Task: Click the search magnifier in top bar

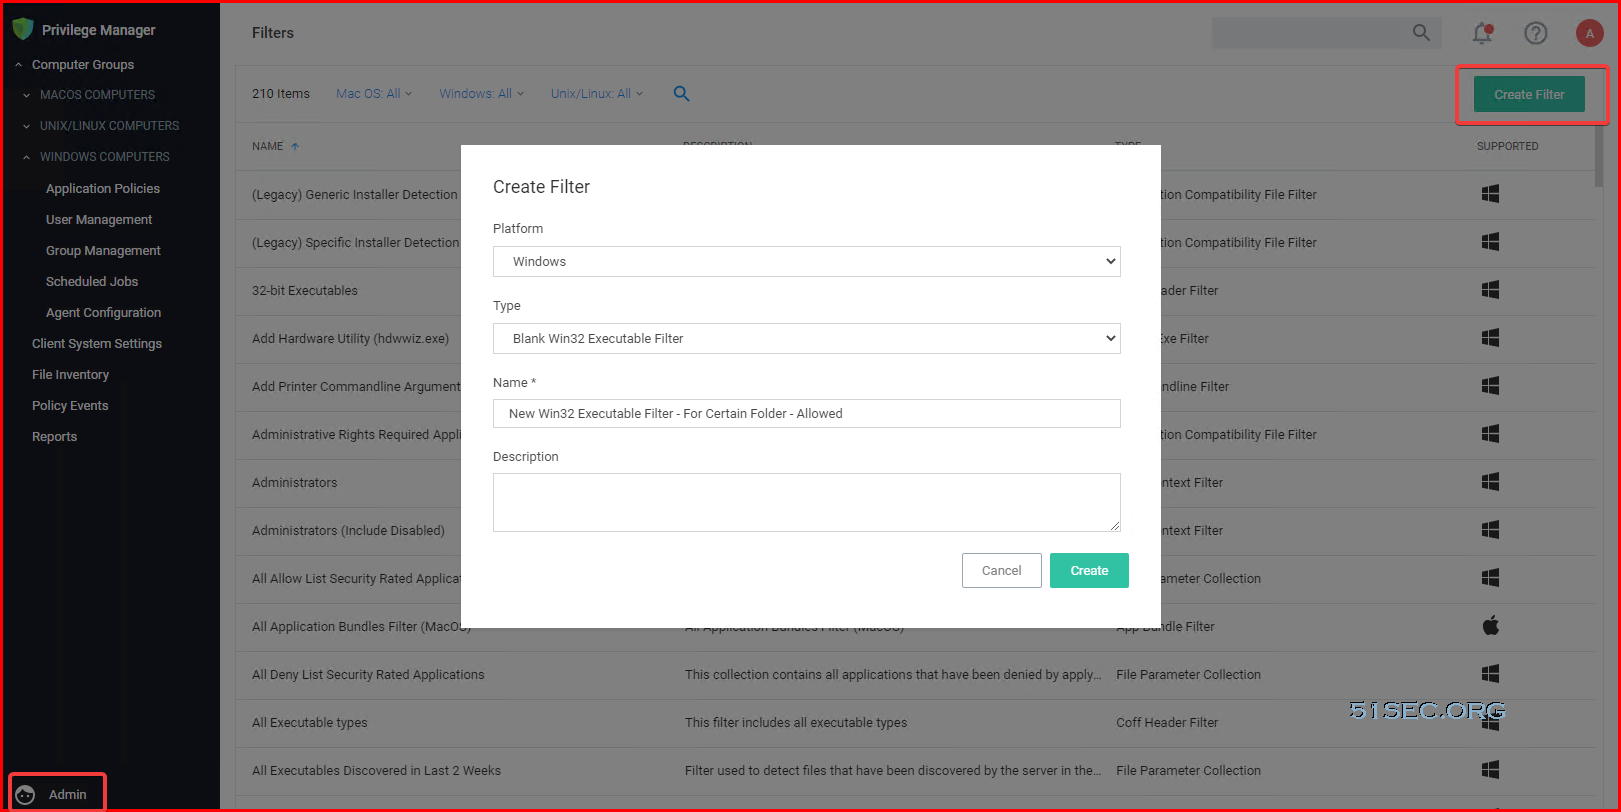Action: coord(1421,33)
